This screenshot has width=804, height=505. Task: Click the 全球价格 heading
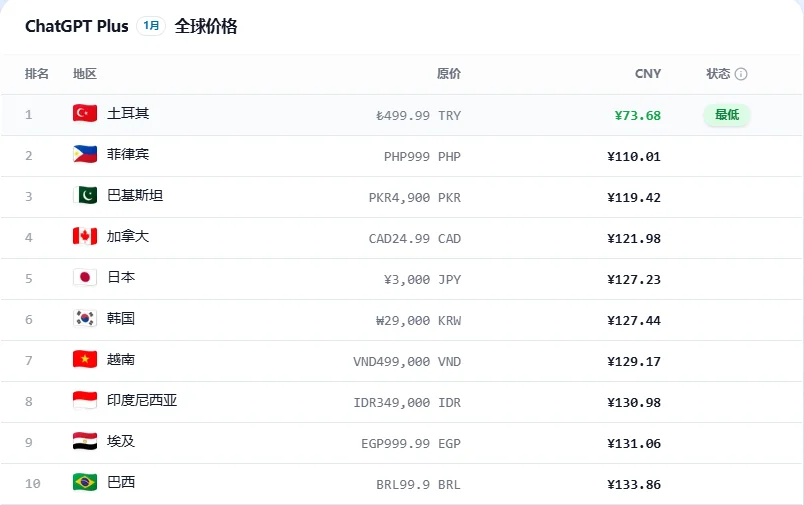pyautogui.click(x=206, y=26)
